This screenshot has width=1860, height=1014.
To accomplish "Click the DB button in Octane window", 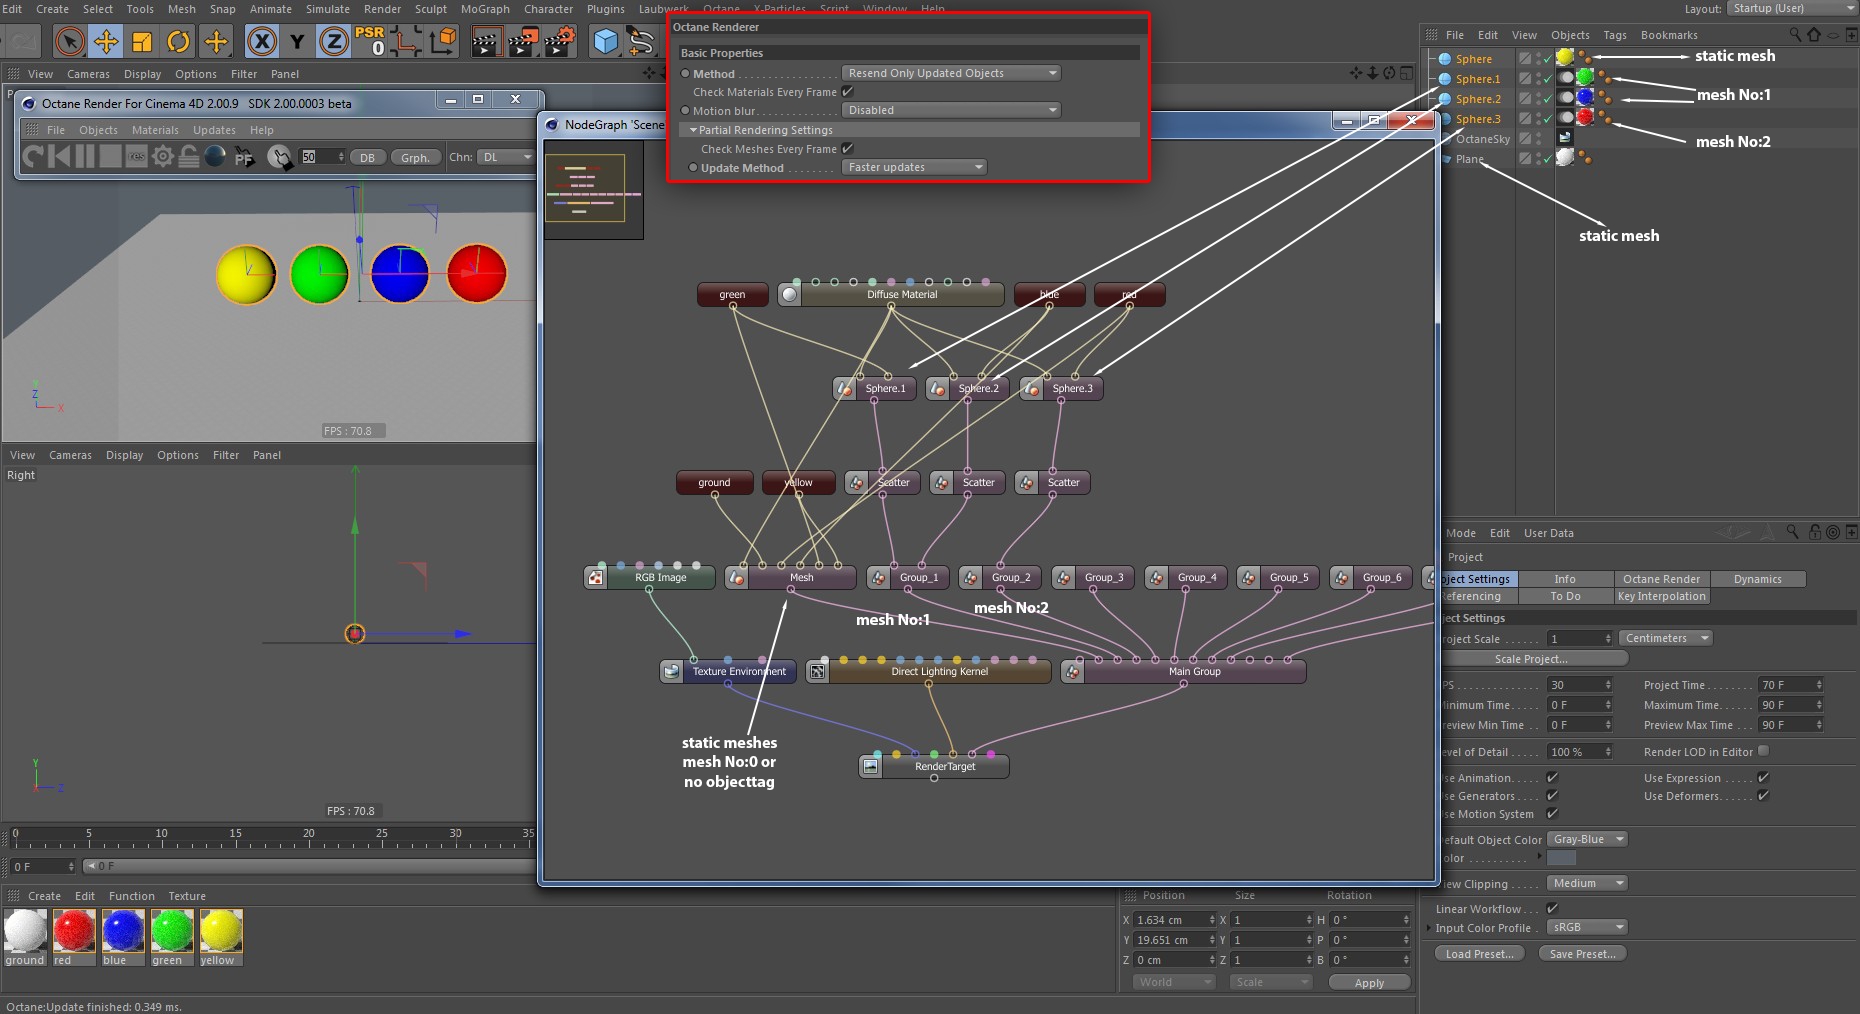I will point(367,157).
